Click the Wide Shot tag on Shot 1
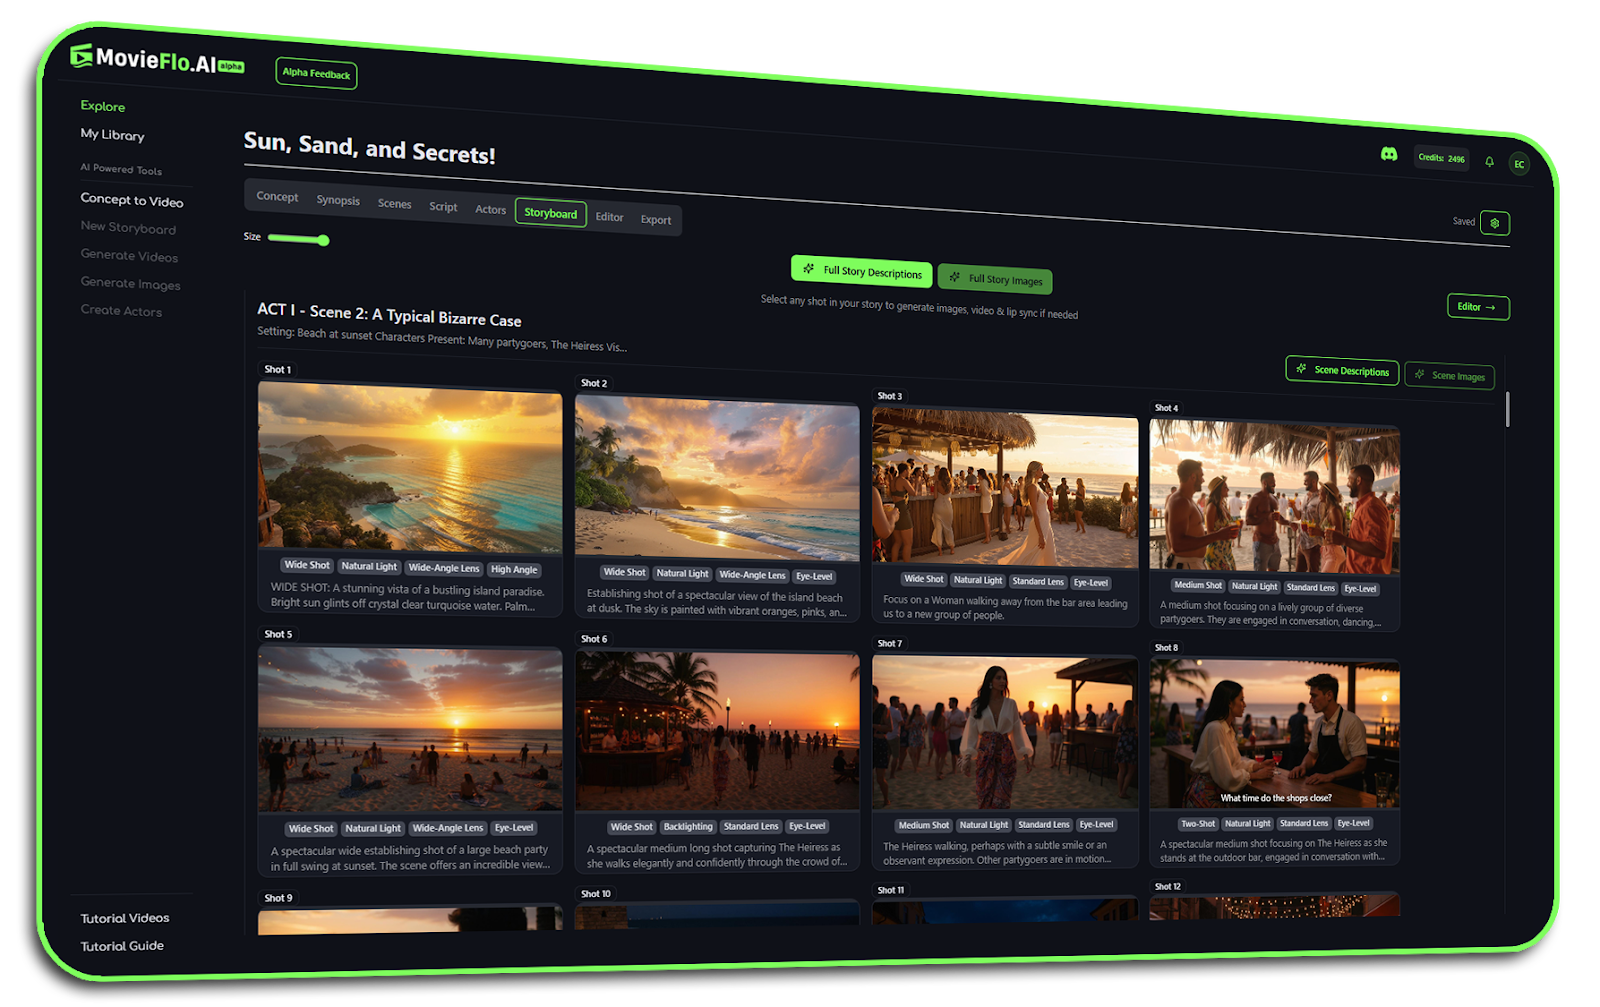This screenshot has height=1007, width=1600. pyautogui.click(x=307, y=565)
